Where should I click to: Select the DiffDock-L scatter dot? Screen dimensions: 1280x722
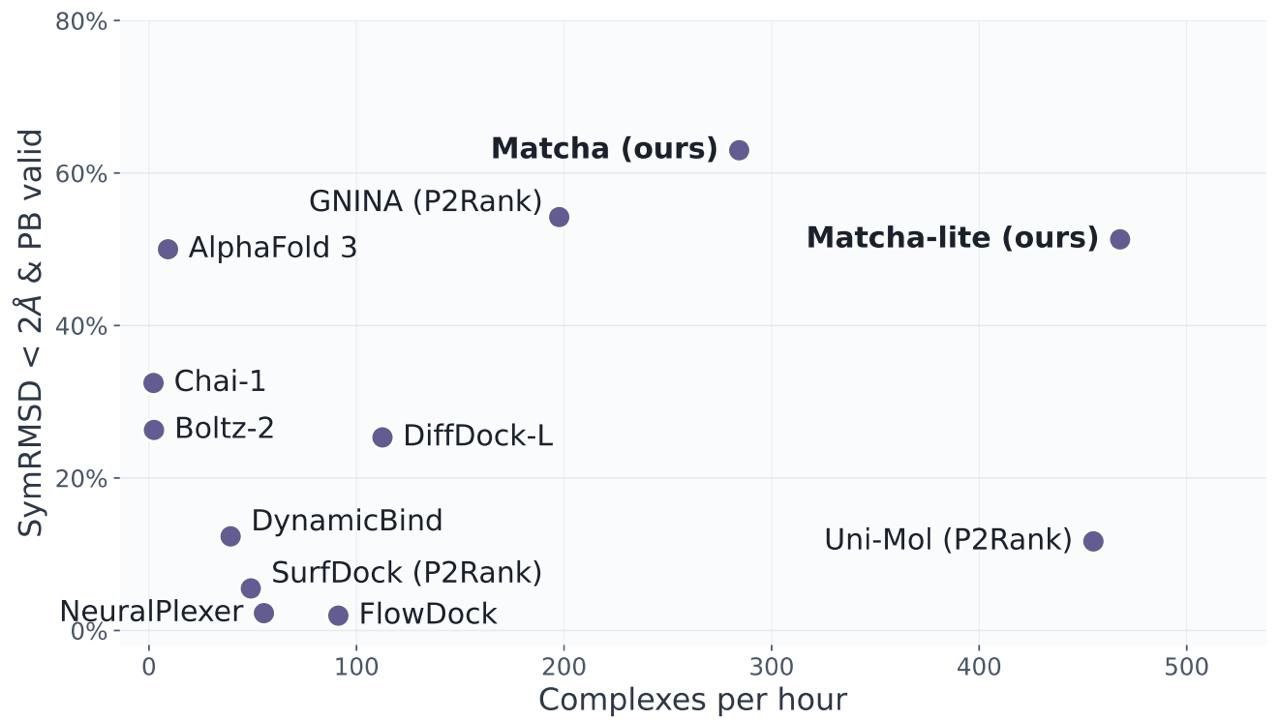(382, 437)
